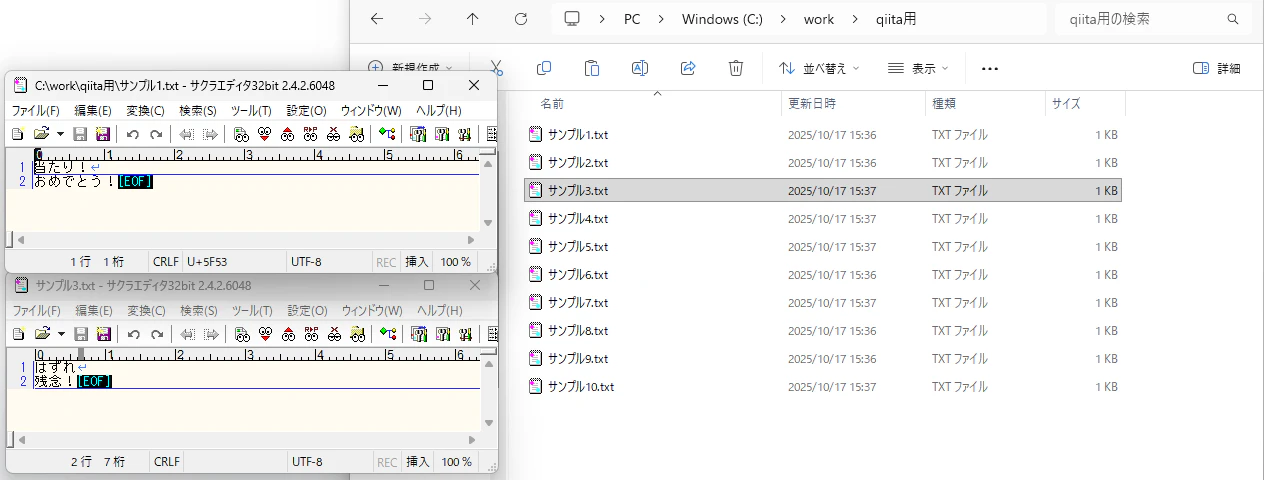Open file icon in サンプル3.txt editor window
This screenshot has height=480, width=1264.
click(41, 333)
